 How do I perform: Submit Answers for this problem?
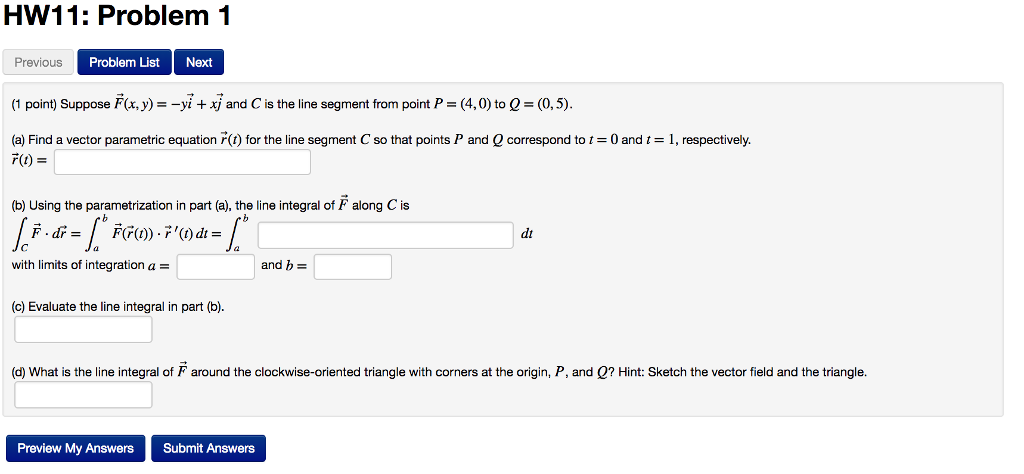(x=208, y=449)
